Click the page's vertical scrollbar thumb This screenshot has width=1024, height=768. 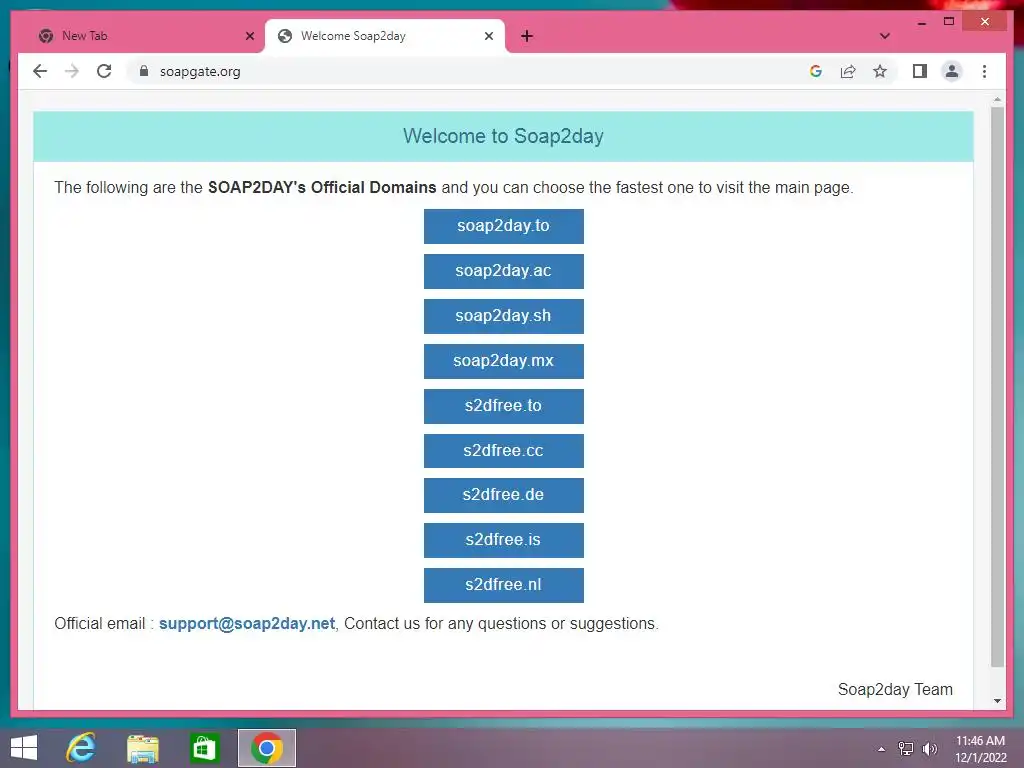click(x=997, y=387)
